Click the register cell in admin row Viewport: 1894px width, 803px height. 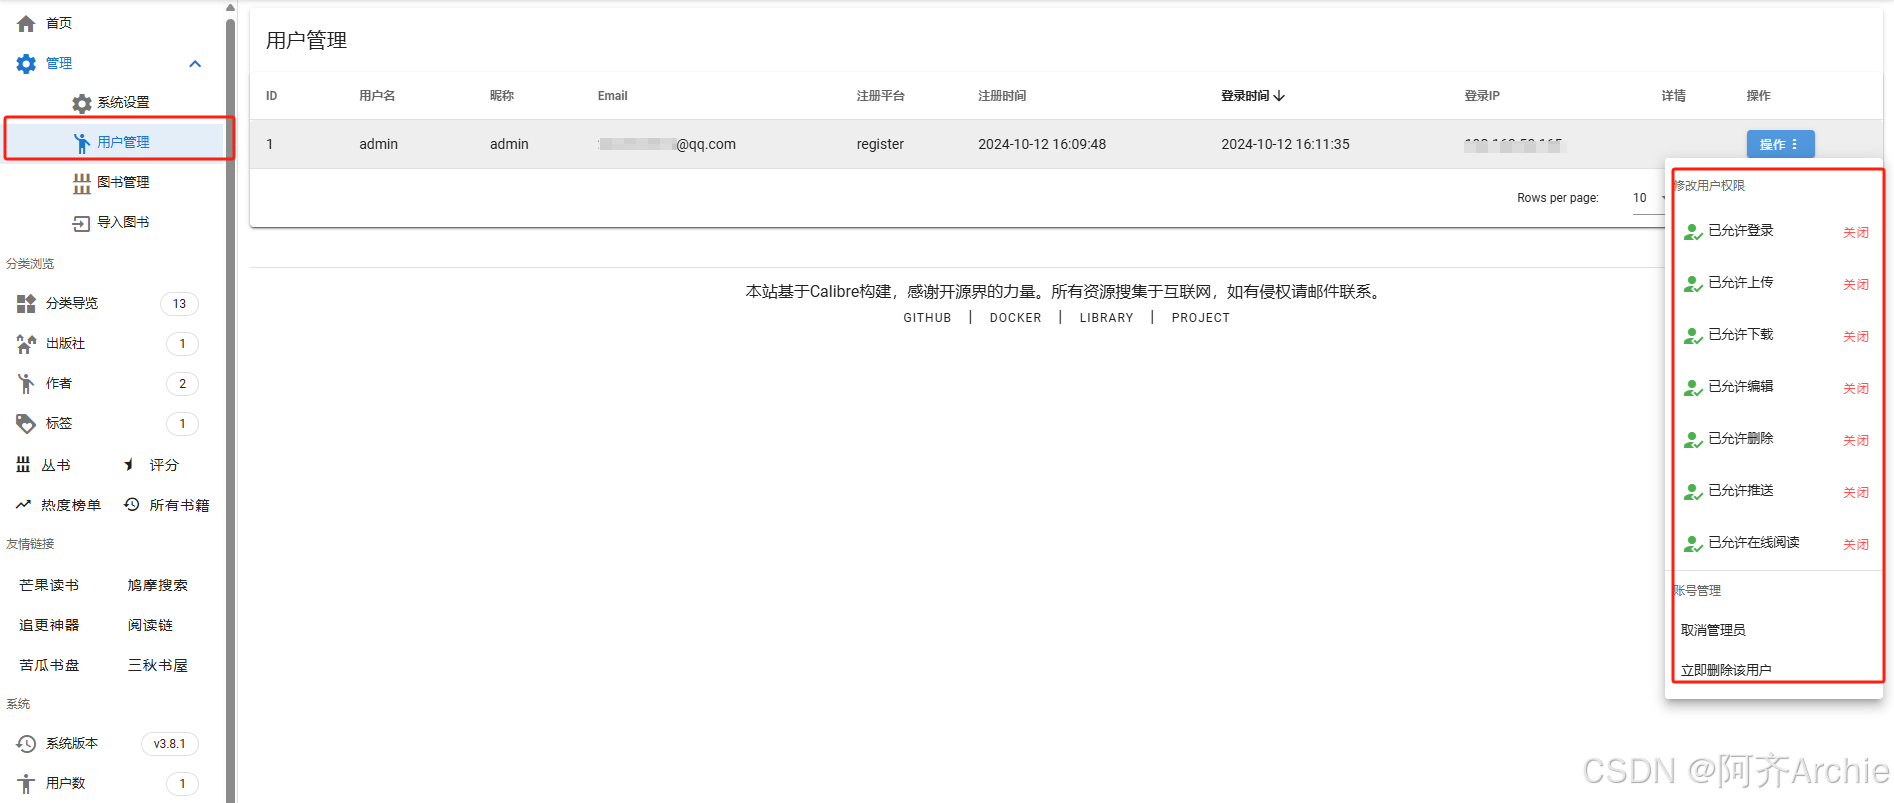point(880,144)
